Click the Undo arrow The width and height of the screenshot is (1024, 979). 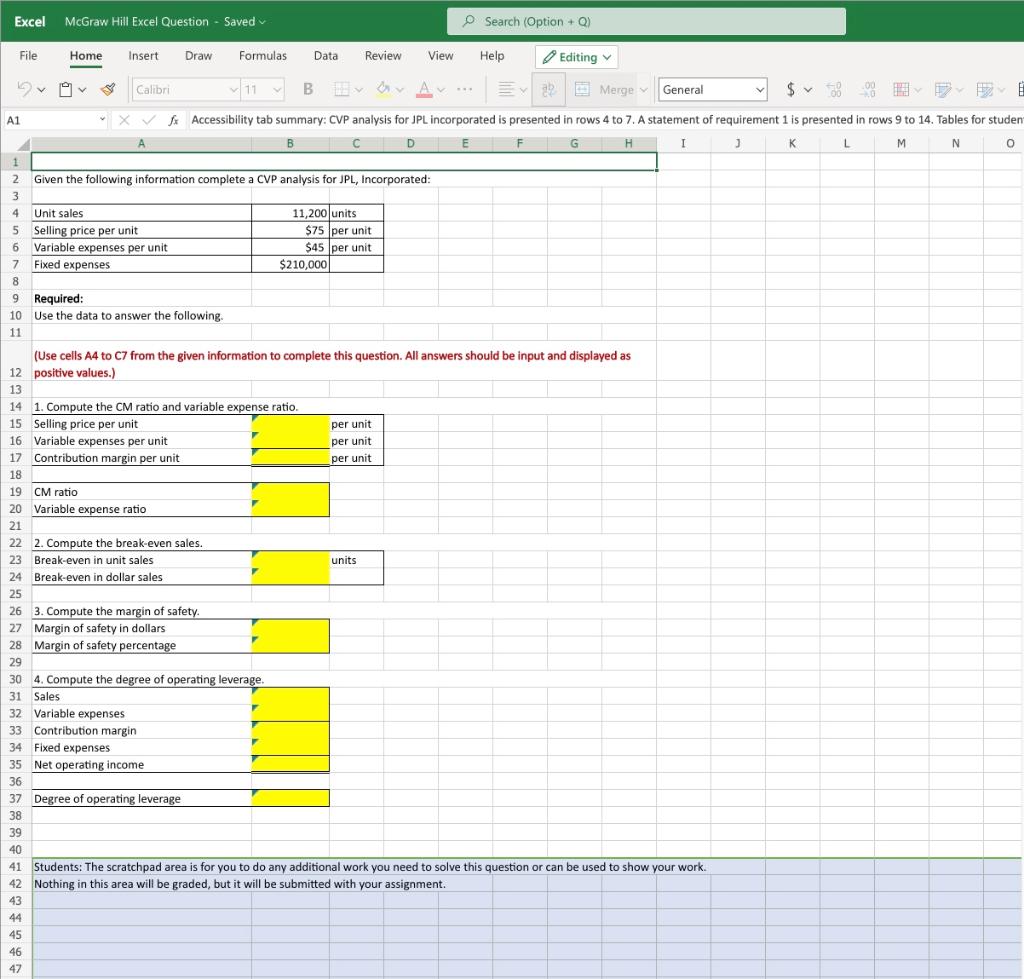point(24,89)
